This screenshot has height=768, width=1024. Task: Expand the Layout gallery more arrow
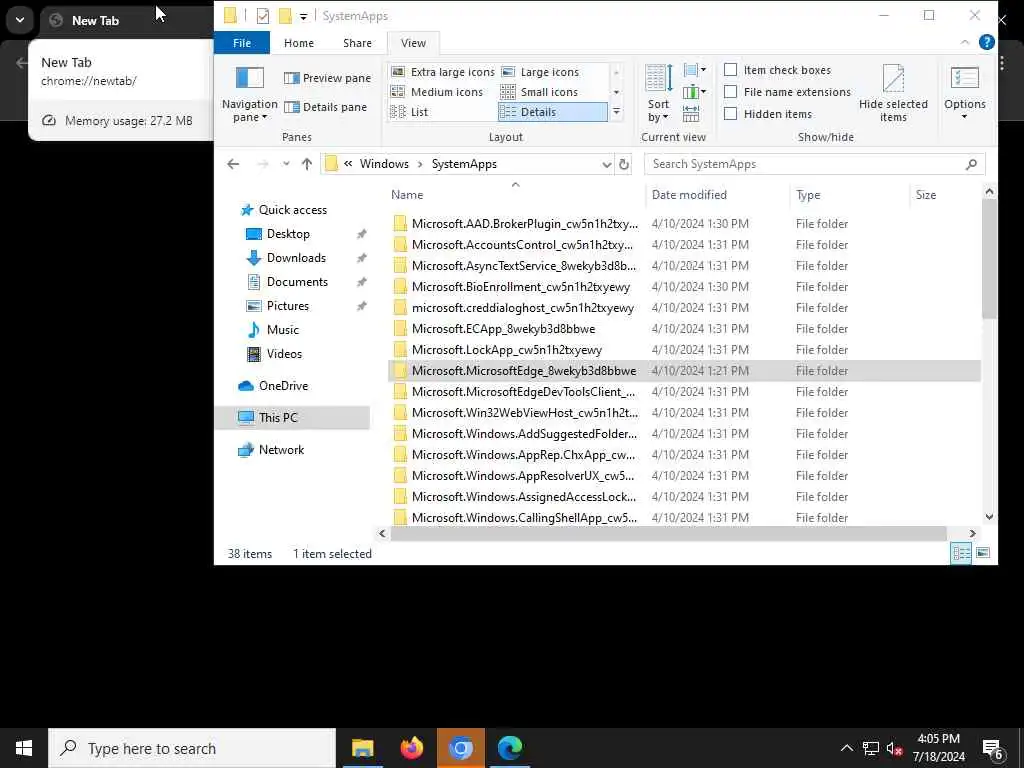(616, 112)
